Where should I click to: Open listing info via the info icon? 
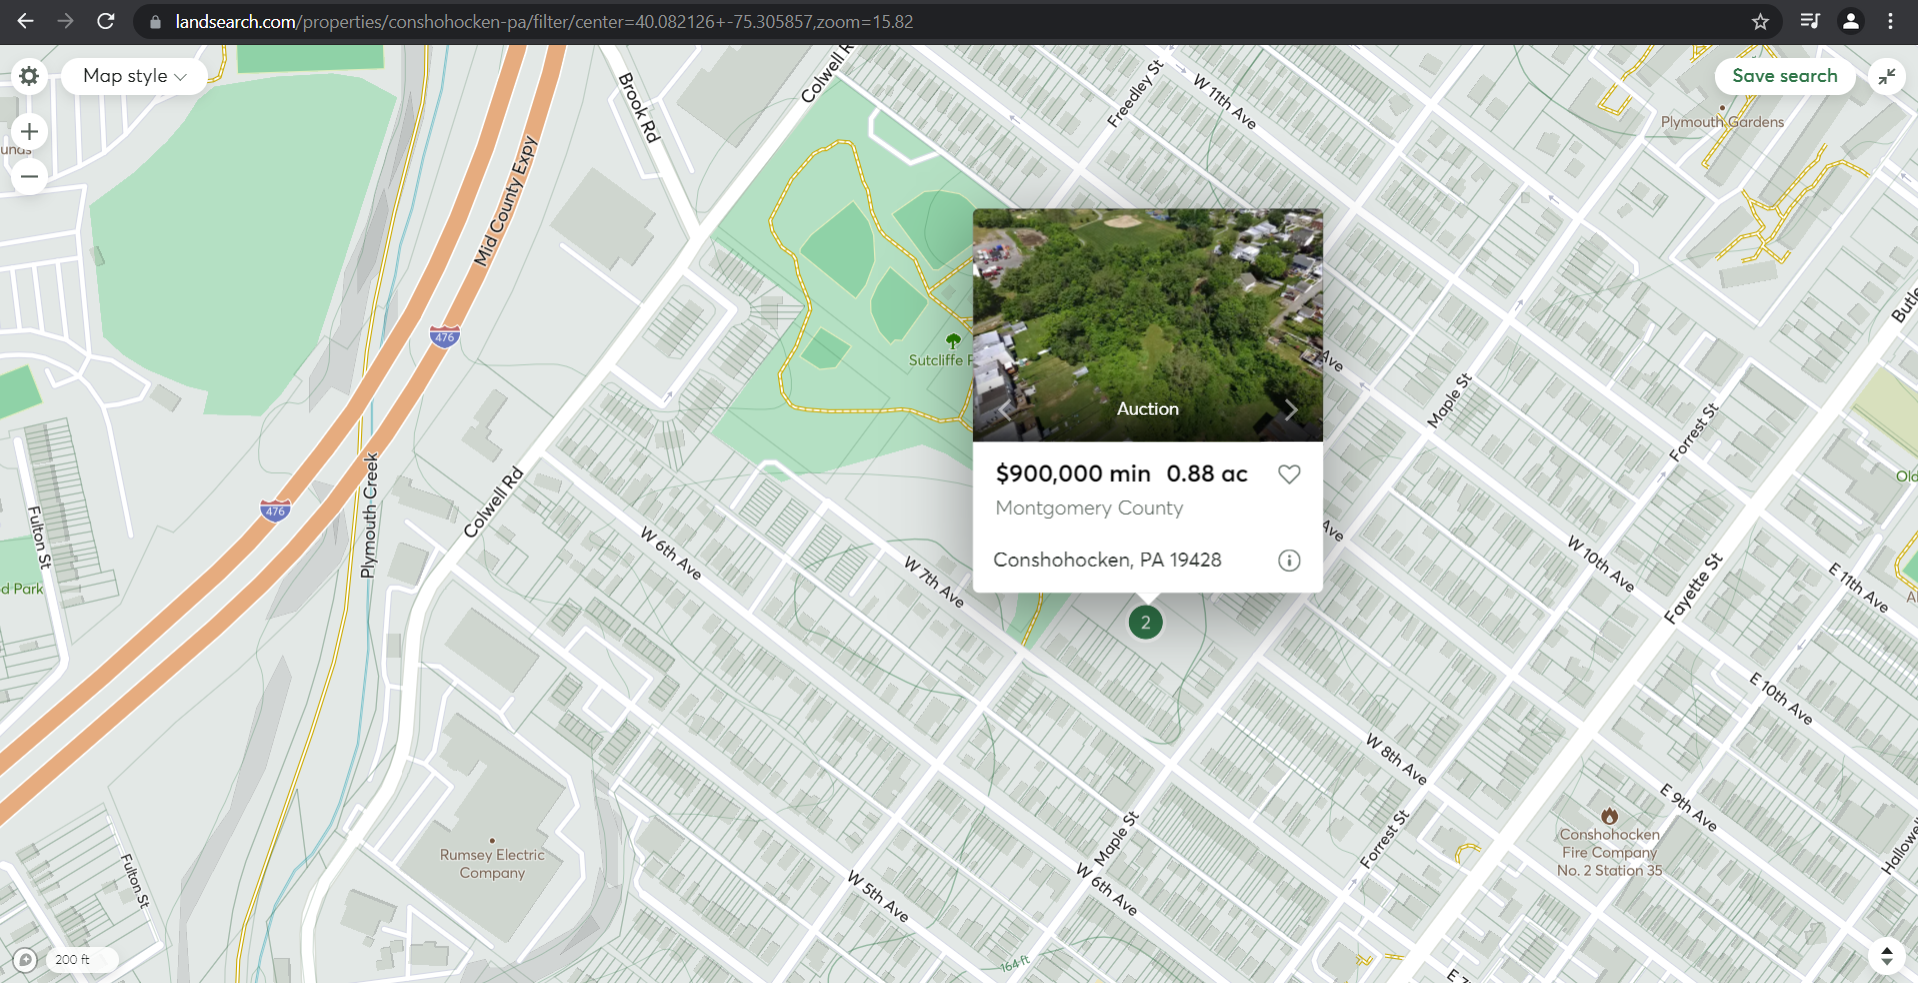tap(1289, 560)
